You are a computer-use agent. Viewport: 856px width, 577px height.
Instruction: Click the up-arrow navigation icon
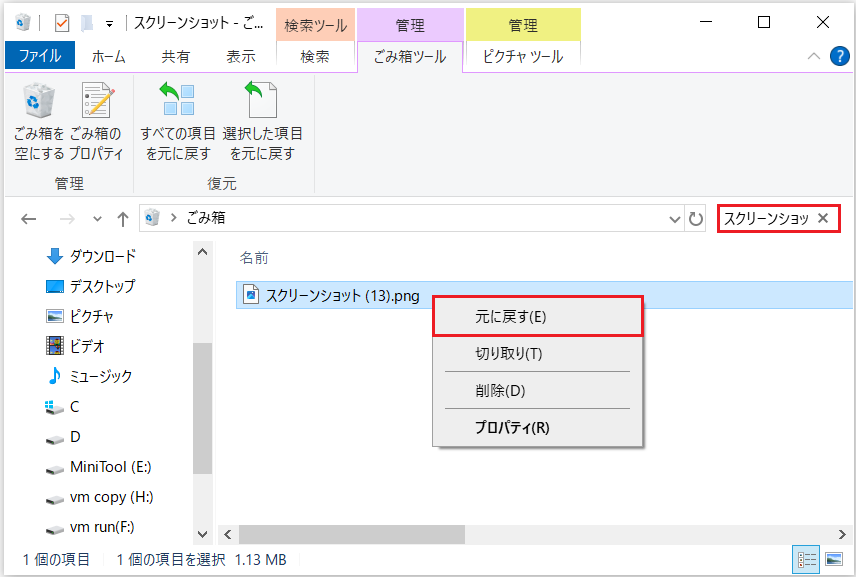122,218
